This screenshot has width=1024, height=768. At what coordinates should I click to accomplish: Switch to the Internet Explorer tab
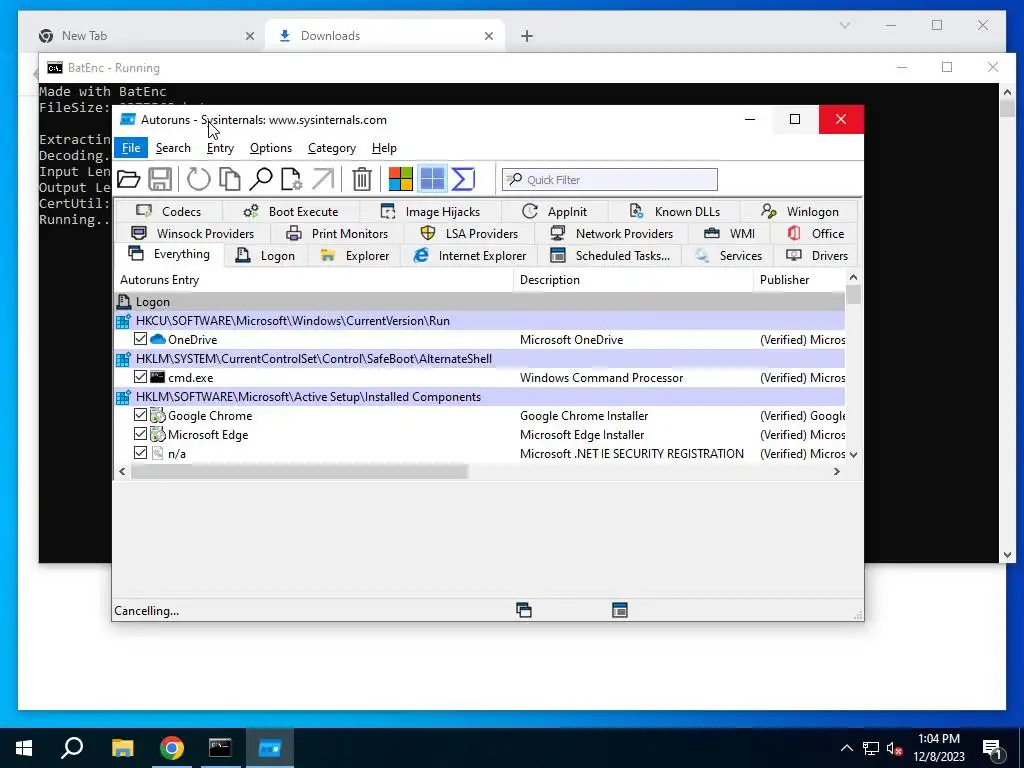coord(470,255)
